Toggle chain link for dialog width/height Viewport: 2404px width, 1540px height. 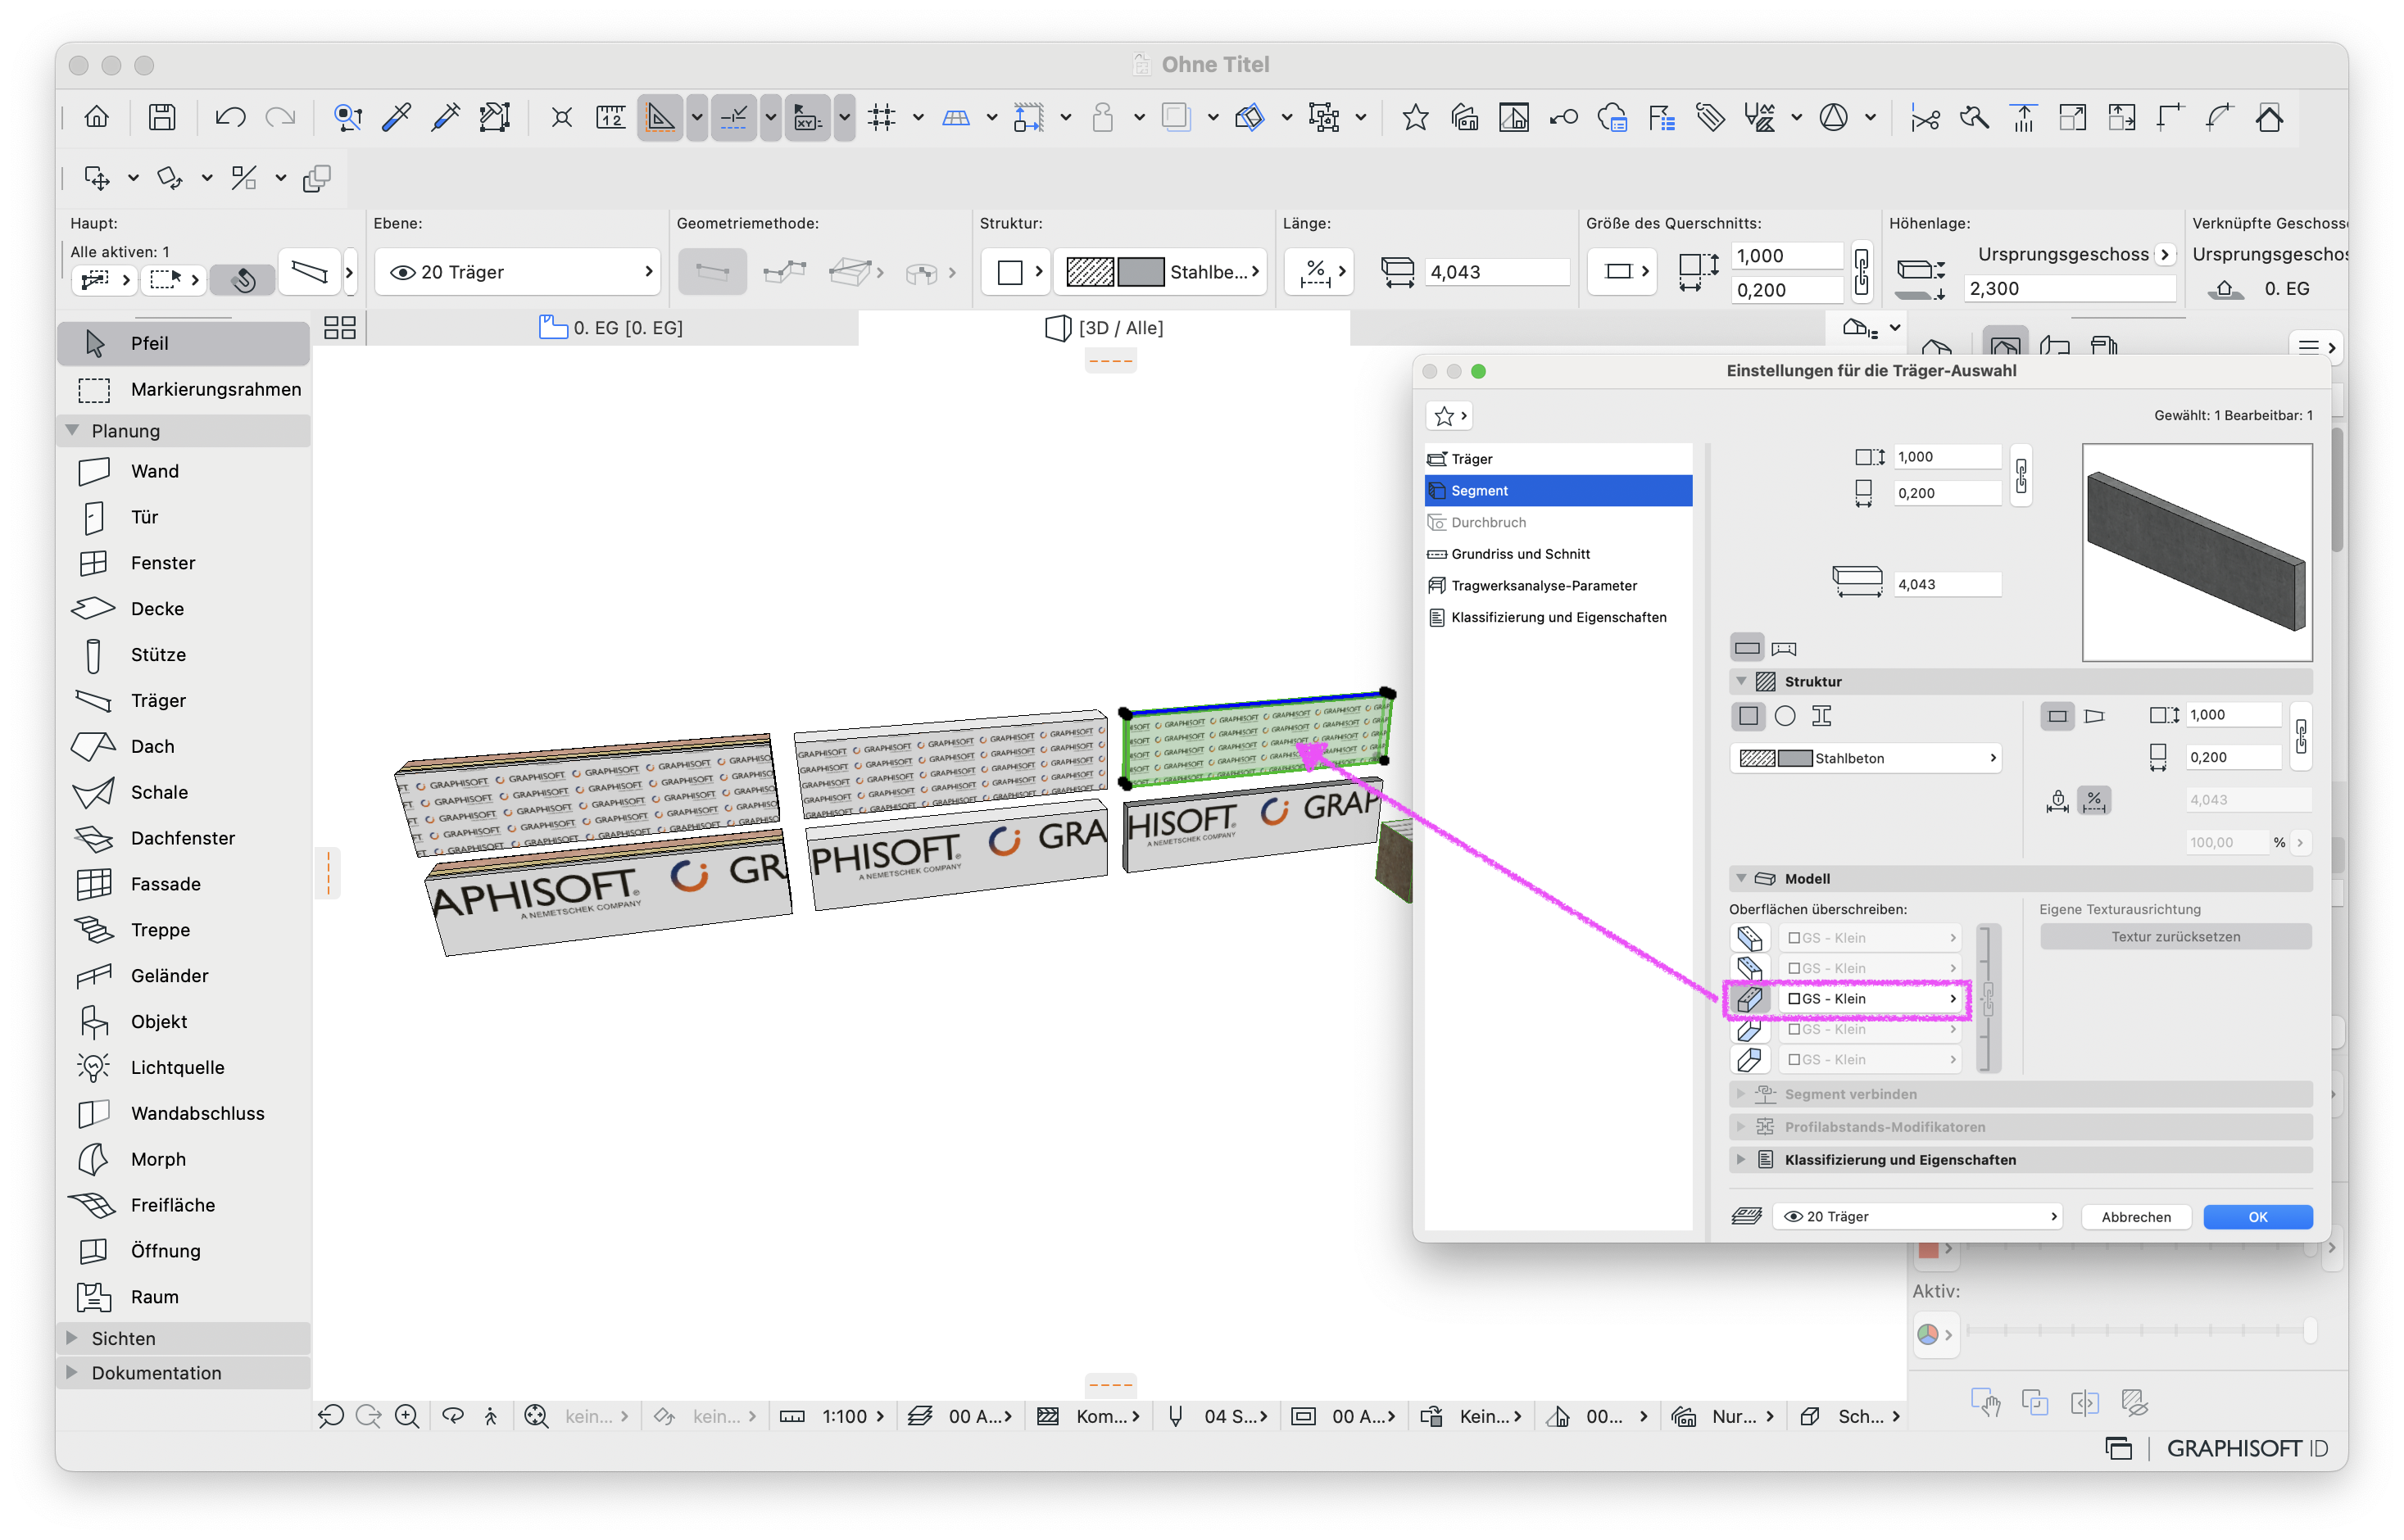point(2020,475)
